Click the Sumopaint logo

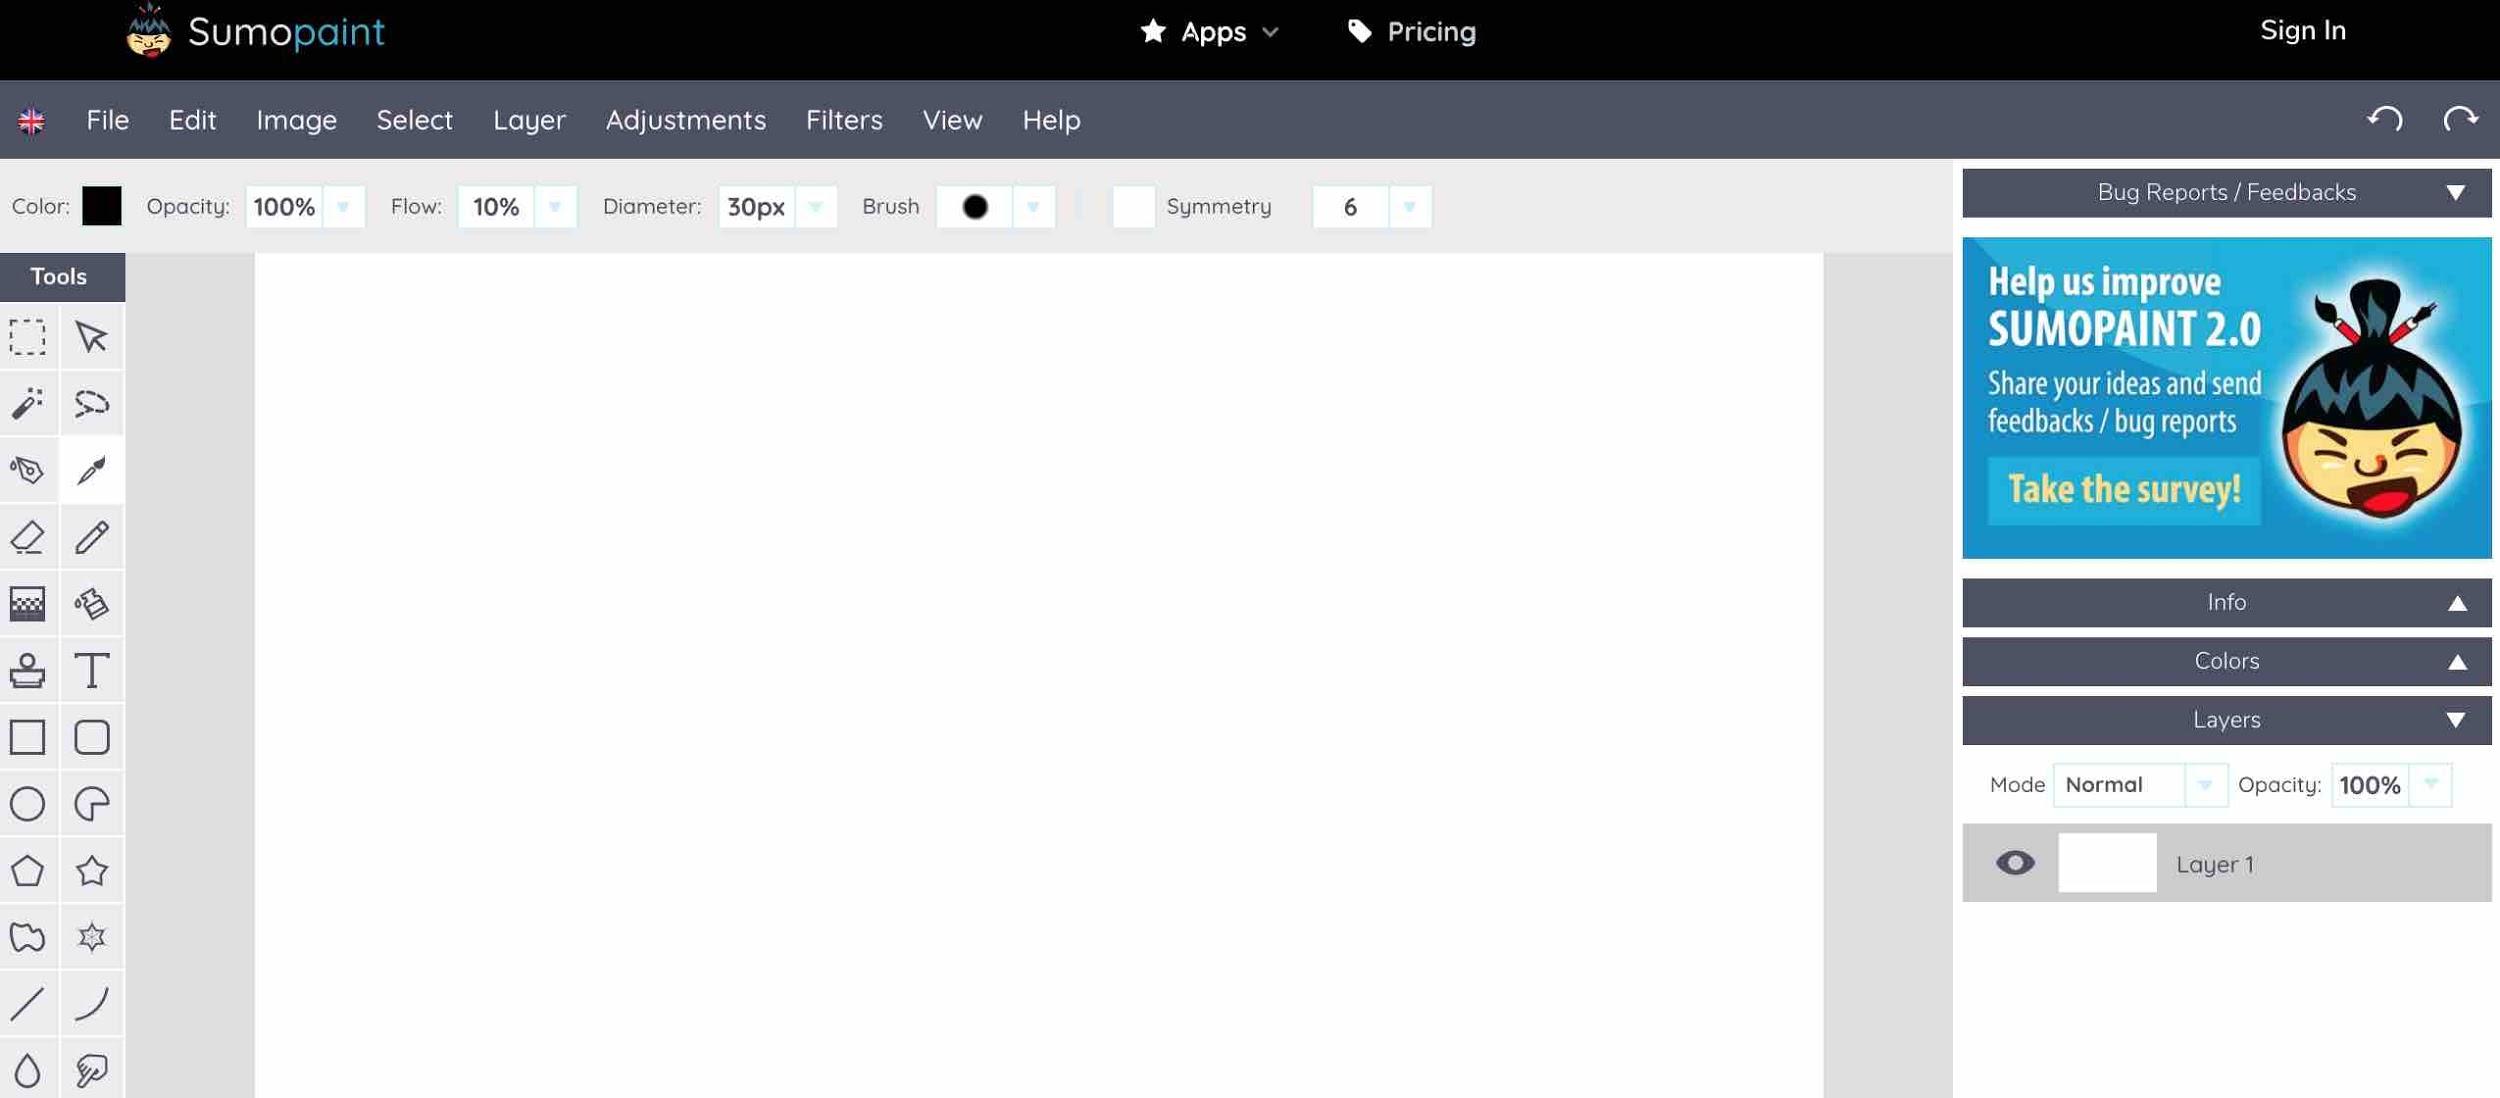[x=255, y=31]
